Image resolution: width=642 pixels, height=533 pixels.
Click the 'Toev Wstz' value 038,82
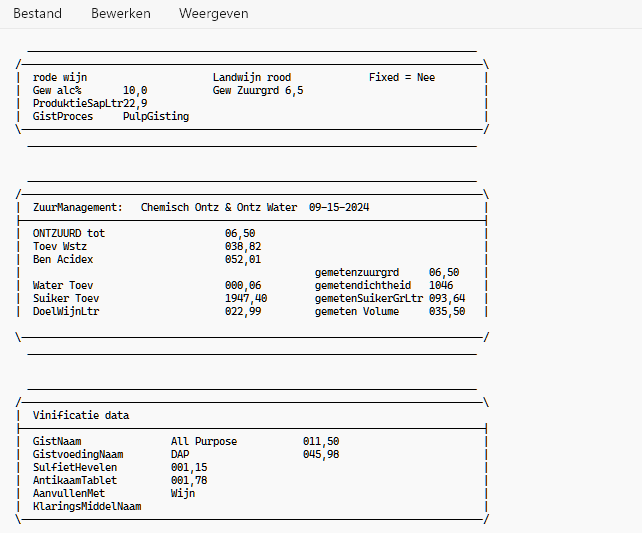point(243,246)
